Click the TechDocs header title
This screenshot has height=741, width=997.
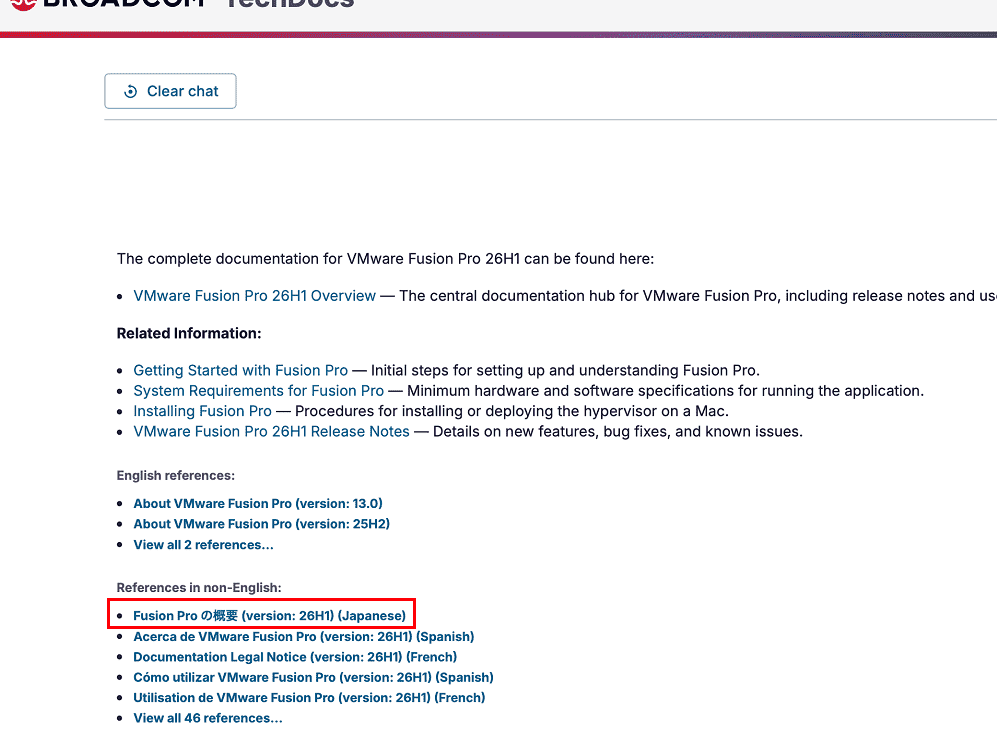289,3
